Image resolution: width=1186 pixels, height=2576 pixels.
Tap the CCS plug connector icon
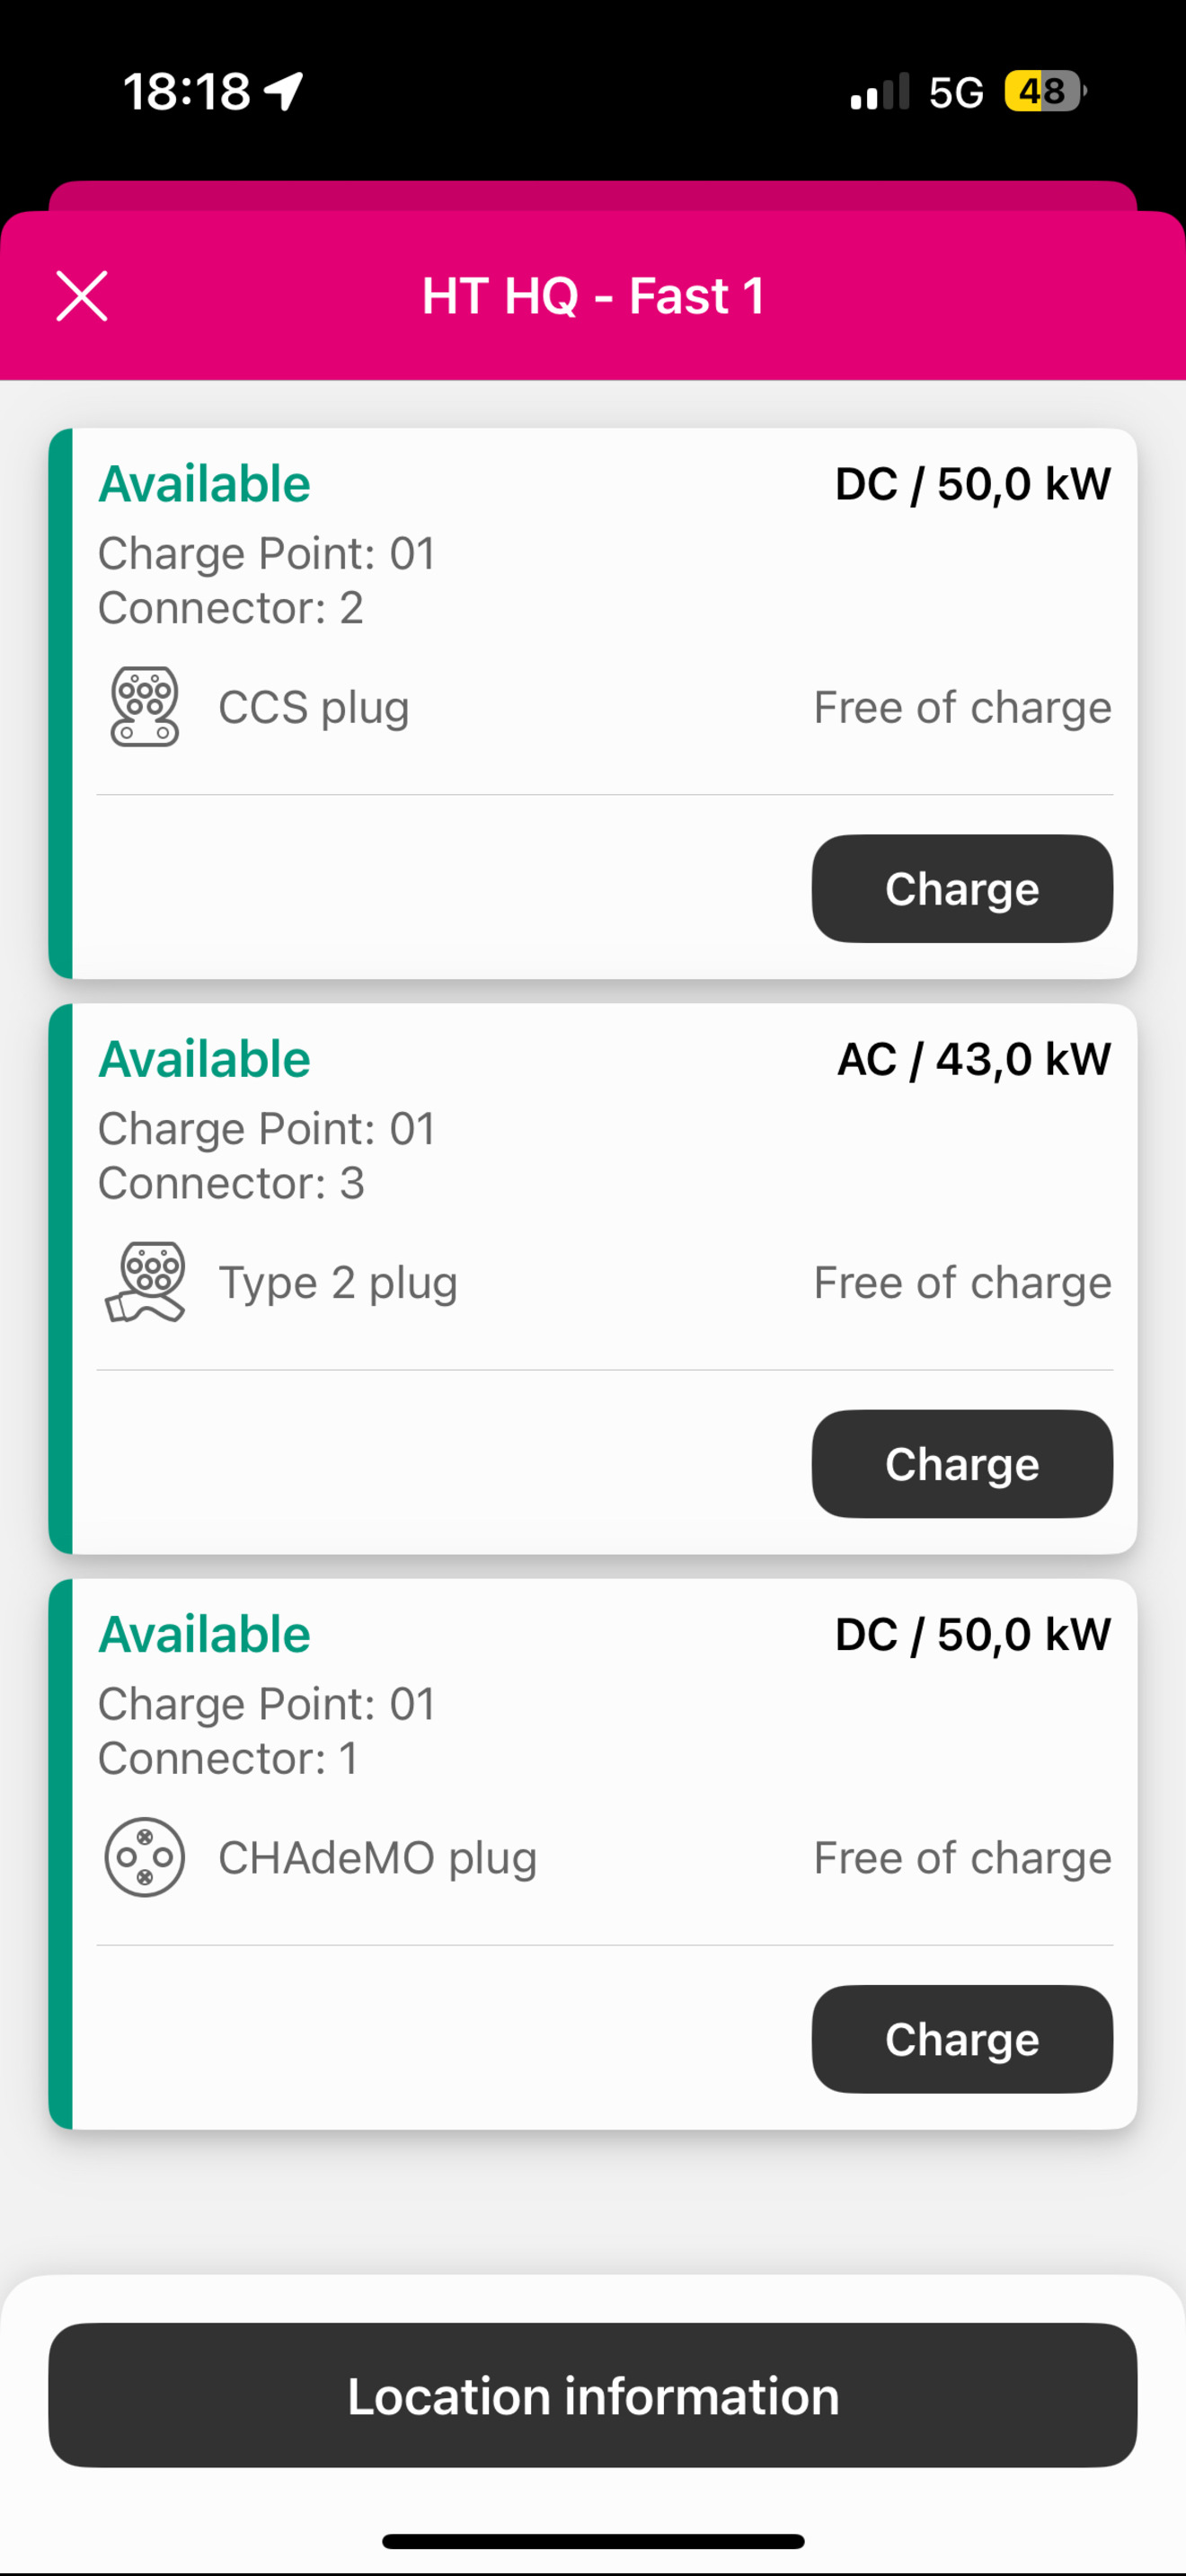pos(145,707)
